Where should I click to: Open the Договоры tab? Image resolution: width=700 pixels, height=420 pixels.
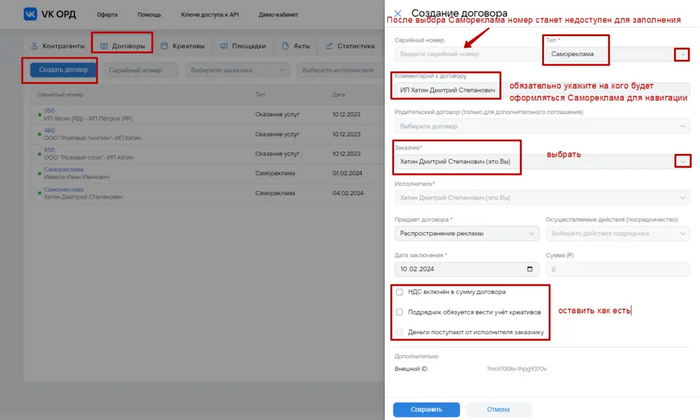[x=123, y=46]
